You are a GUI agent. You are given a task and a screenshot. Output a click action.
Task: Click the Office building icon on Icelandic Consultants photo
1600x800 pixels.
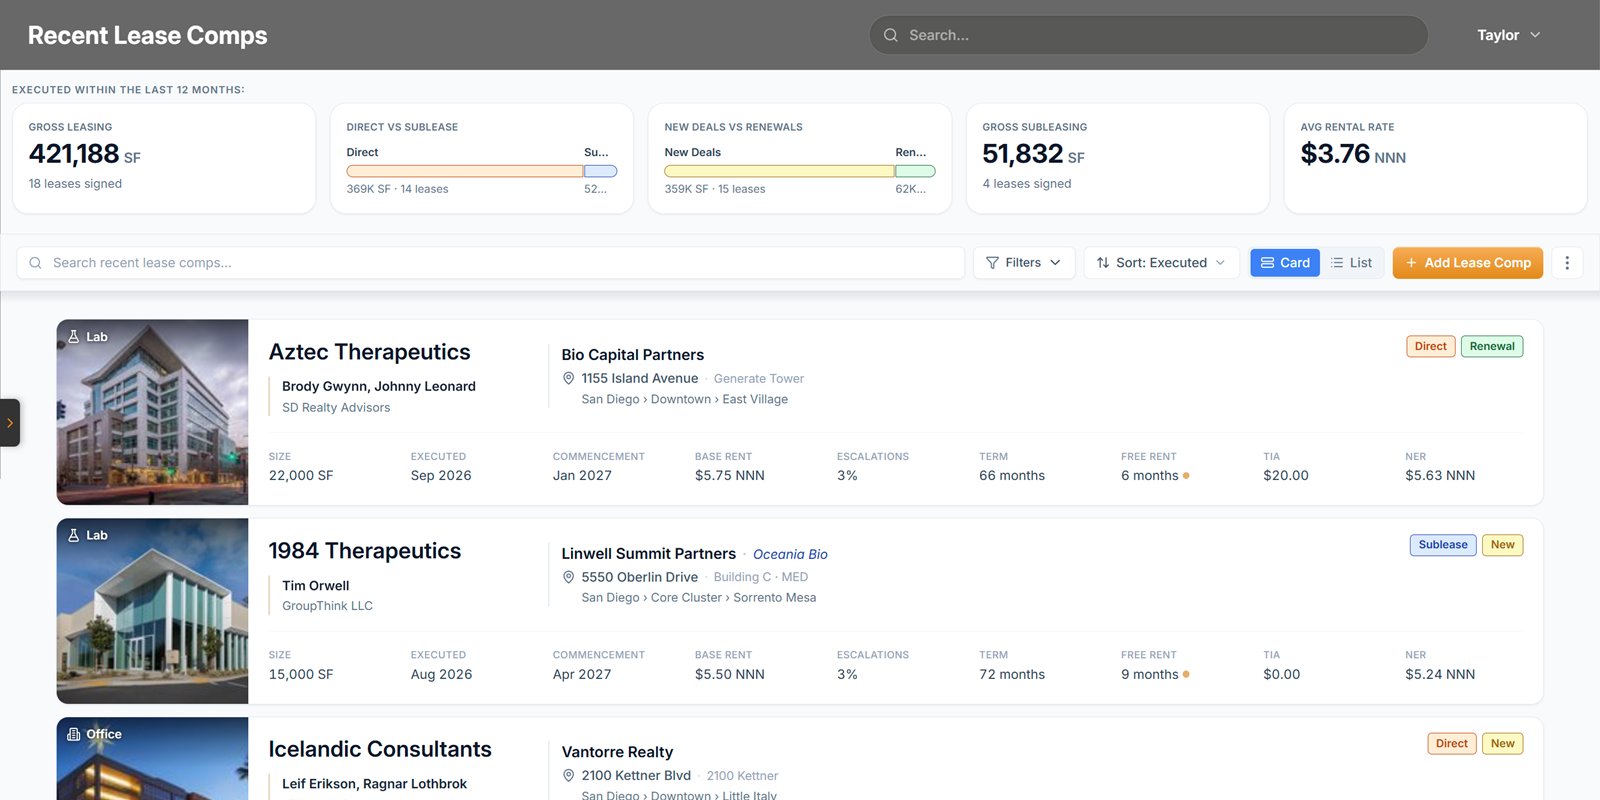click(x=74, y=734)
